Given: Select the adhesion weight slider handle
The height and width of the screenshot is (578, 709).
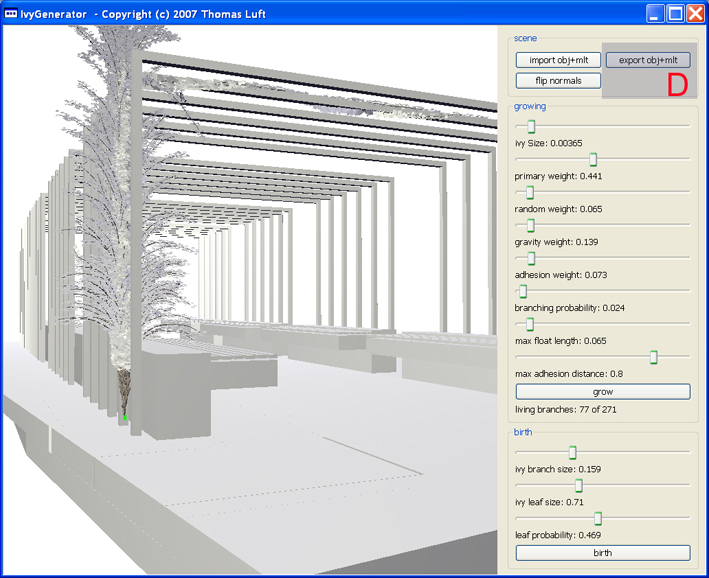Looking at the screenshot, I should 531,258.
